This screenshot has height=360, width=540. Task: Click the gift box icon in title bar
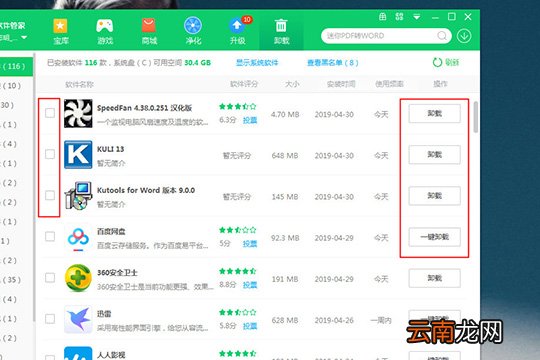tap(382, 17)
